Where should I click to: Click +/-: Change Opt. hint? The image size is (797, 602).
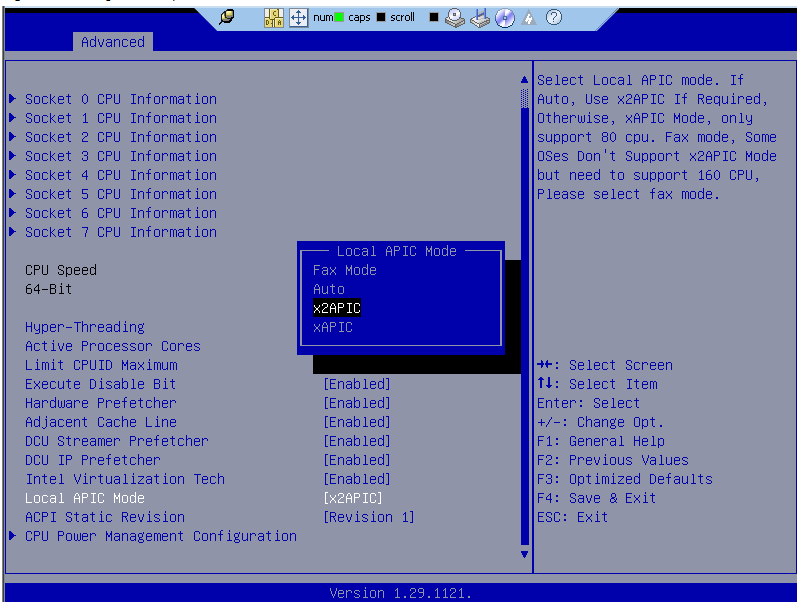pos(600,422)
